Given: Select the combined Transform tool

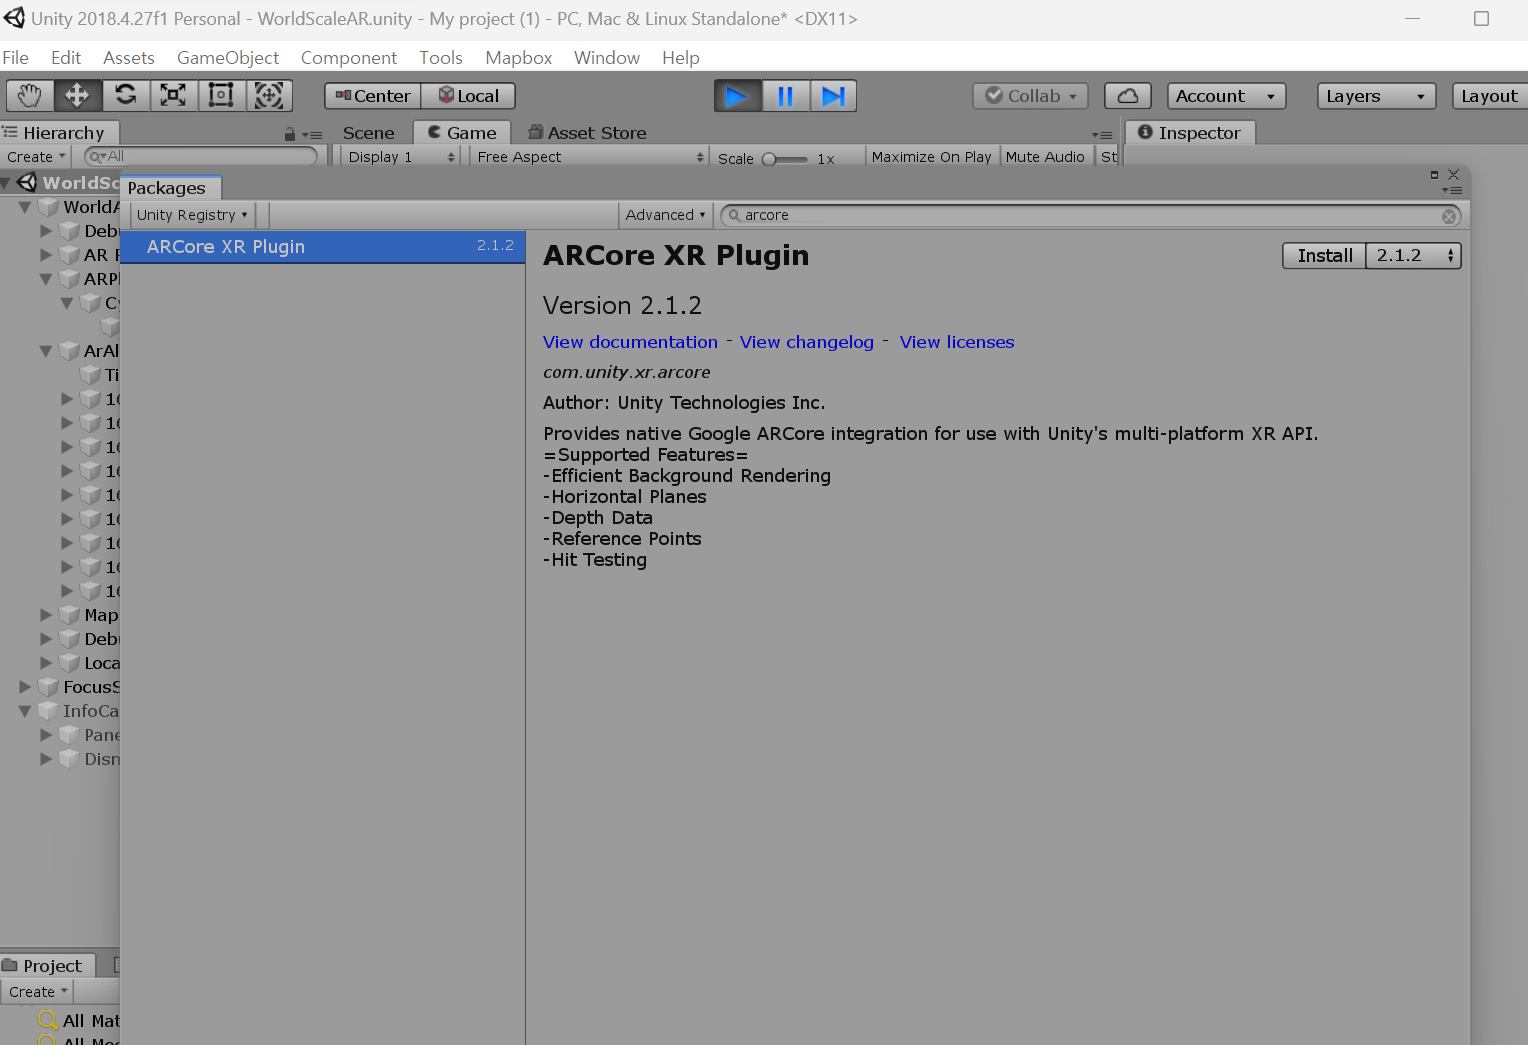Looking at the screenshot, I should [x=269, y=96].
